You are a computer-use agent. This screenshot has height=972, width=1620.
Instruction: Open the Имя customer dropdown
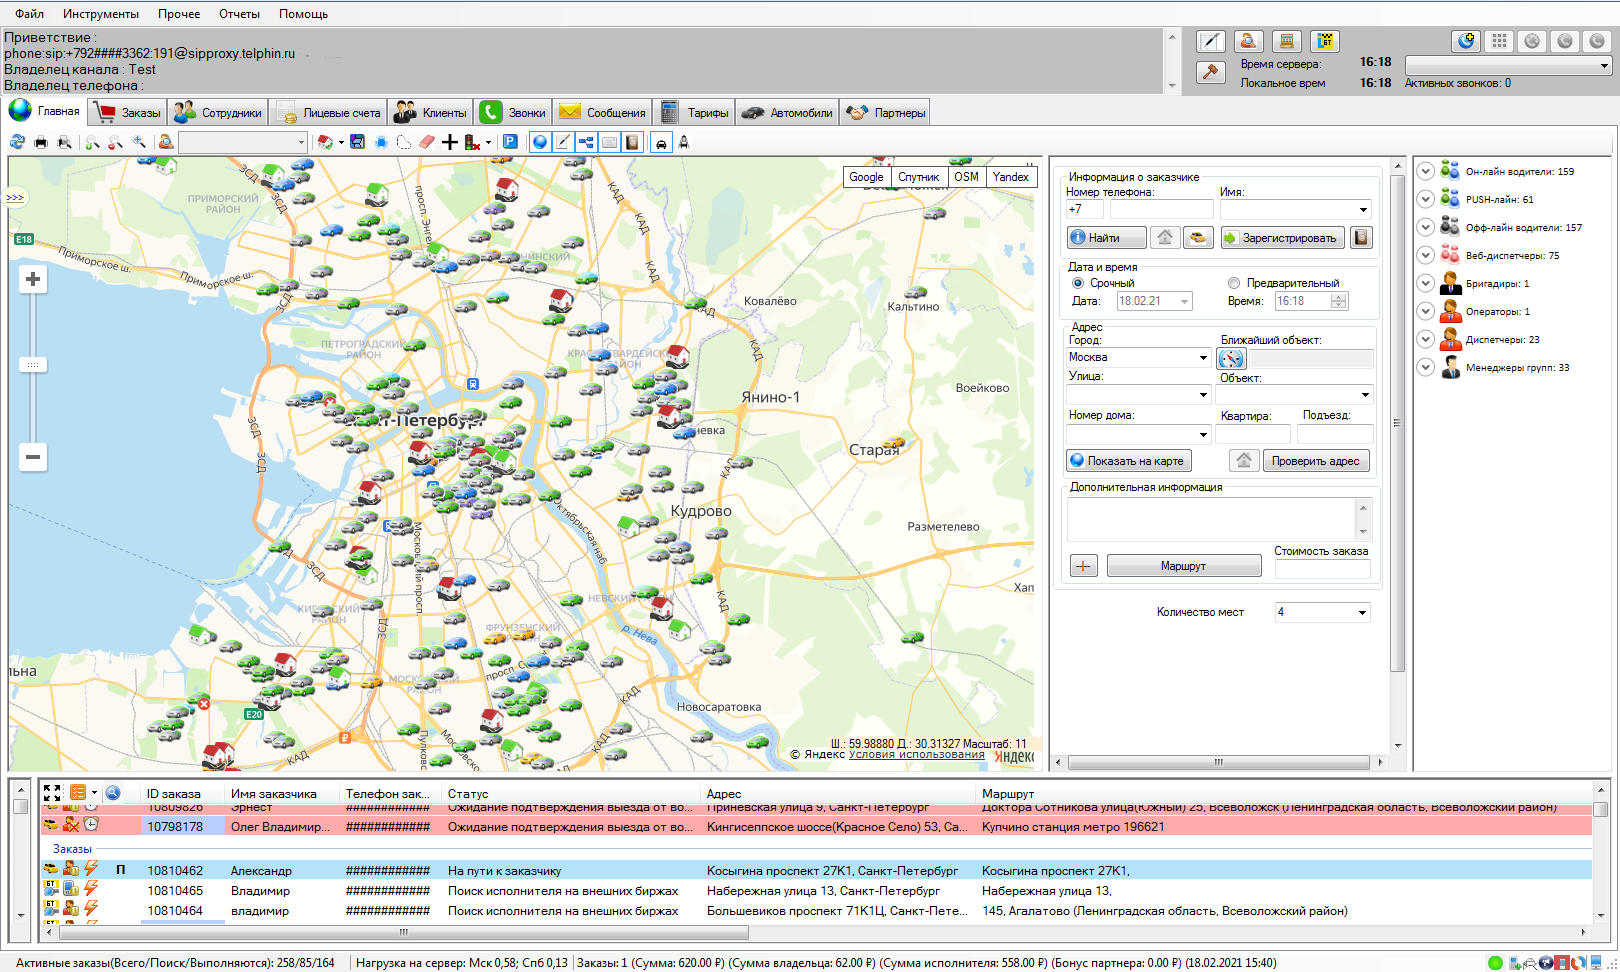[1363, 210]
